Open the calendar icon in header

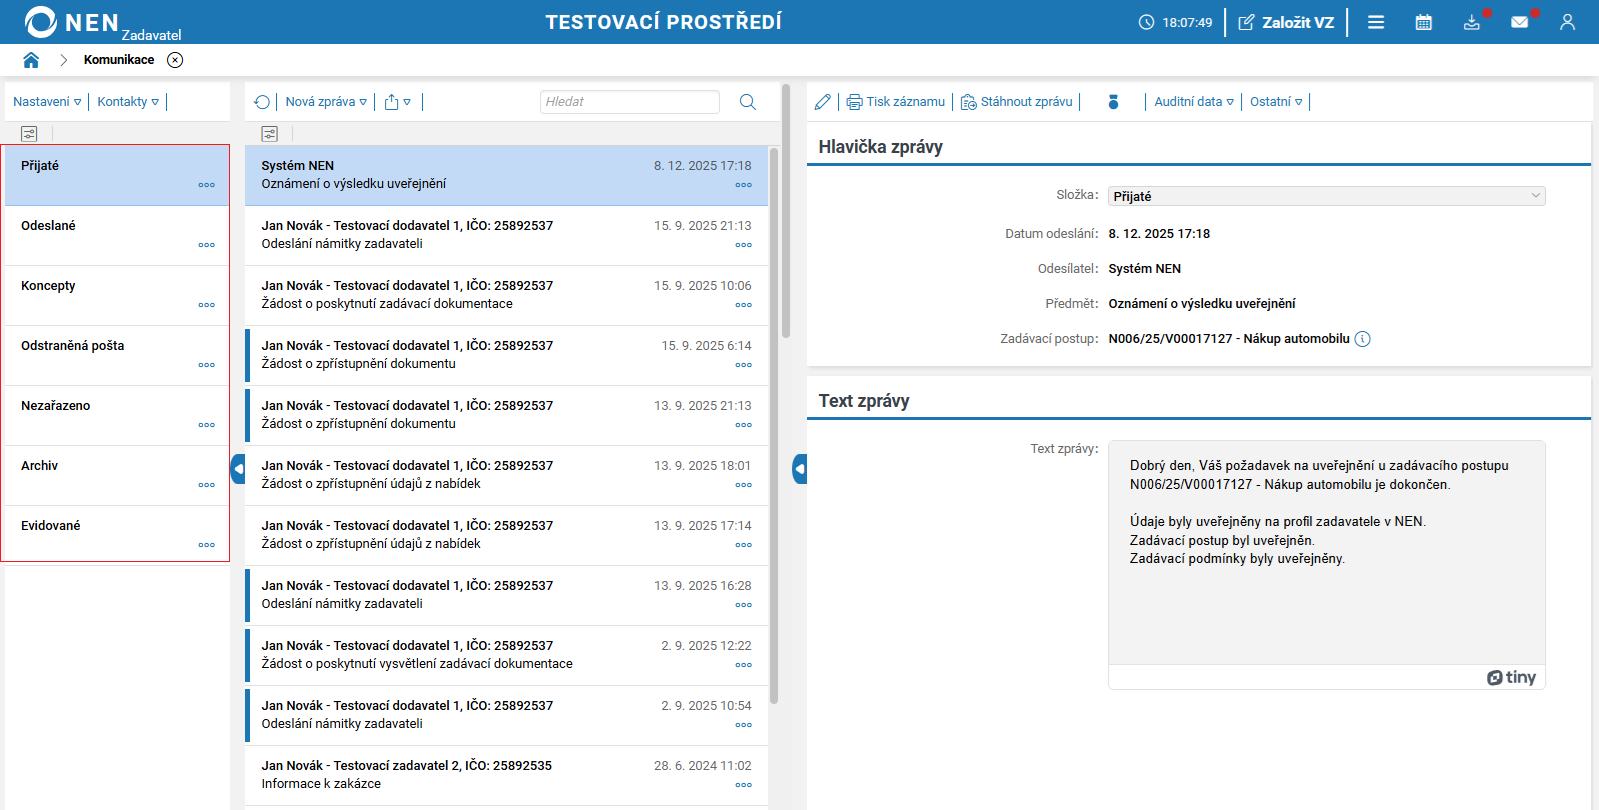1423,22
